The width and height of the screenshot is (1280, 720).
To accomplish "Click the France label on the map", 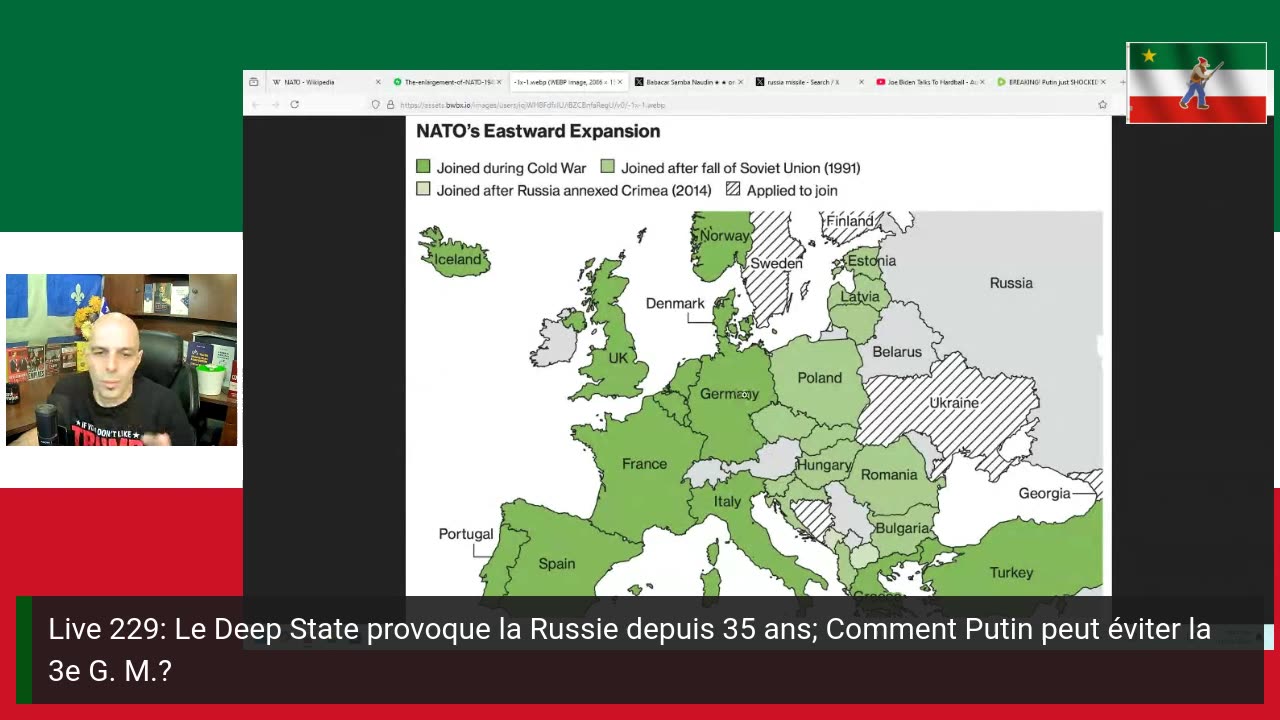I will point(644,464).
